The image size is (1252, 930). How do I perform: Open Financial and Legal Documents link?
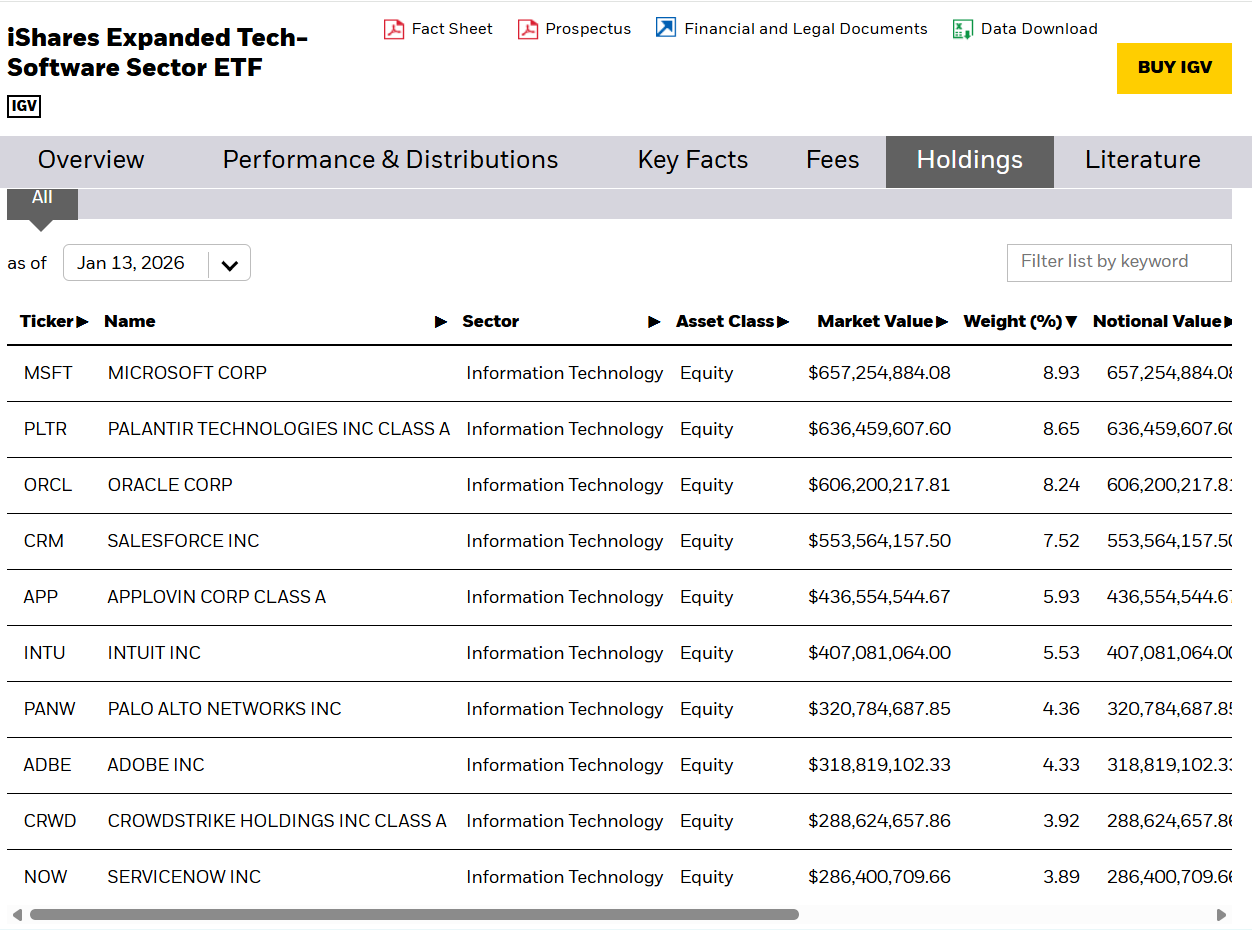pyautogui.click(x=806, y=29)
